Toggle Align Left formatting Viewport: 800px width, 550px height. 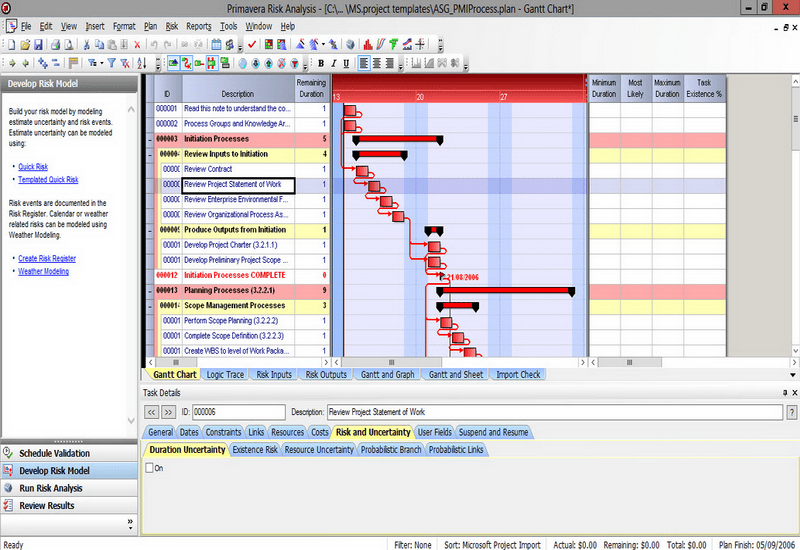(x=364, y=63)
